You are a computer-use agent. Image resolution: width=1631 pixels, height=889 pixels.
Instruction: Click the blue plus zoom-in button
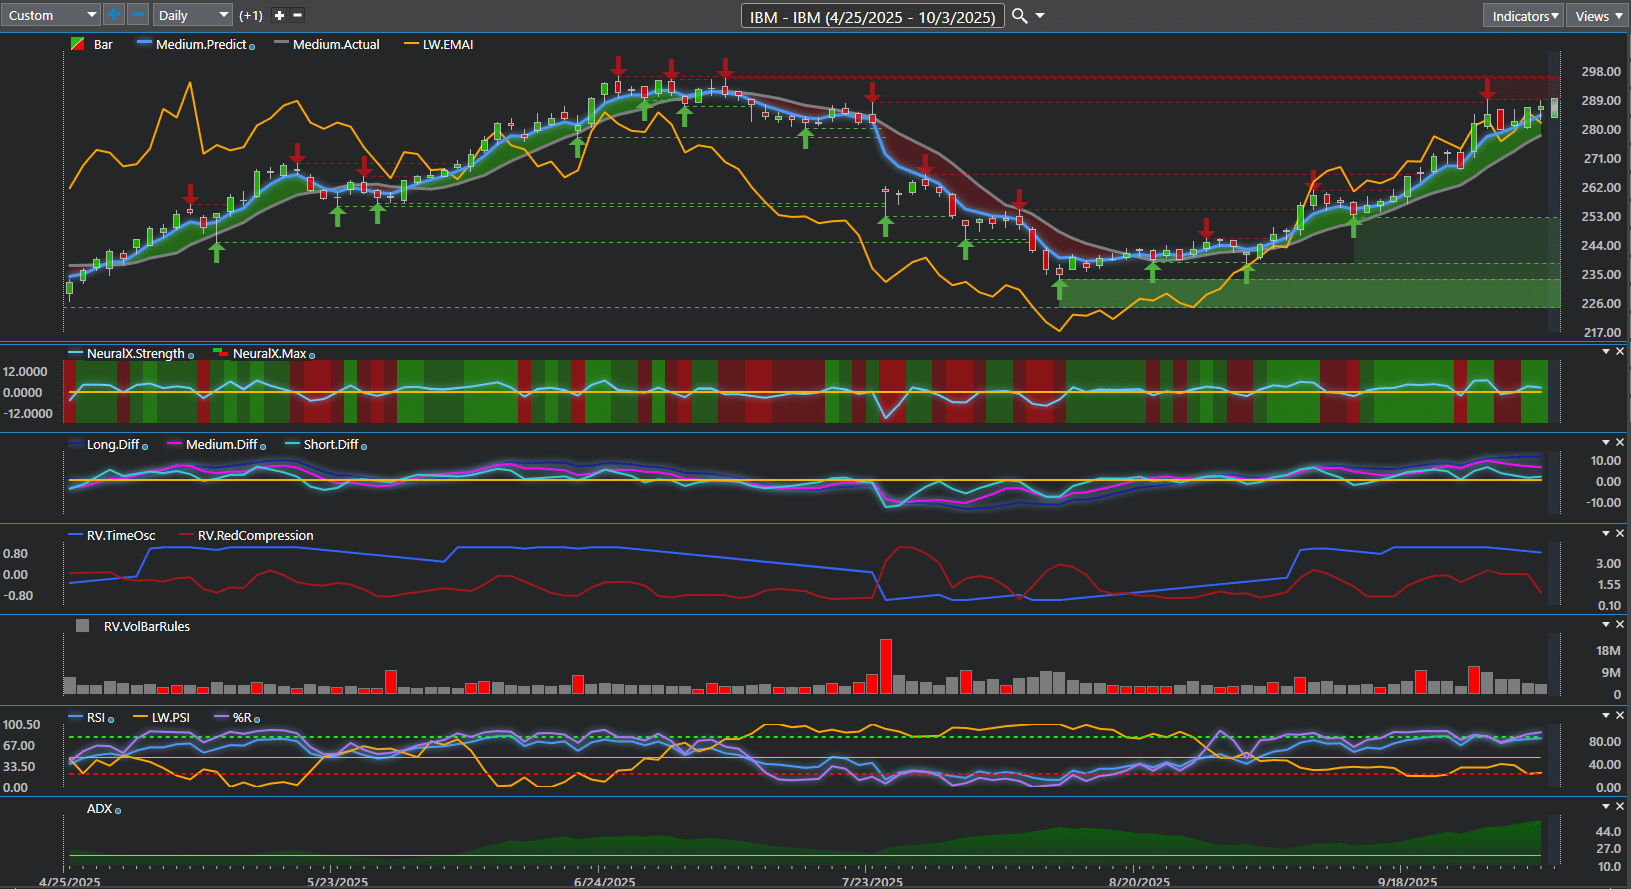click(114, 15)
